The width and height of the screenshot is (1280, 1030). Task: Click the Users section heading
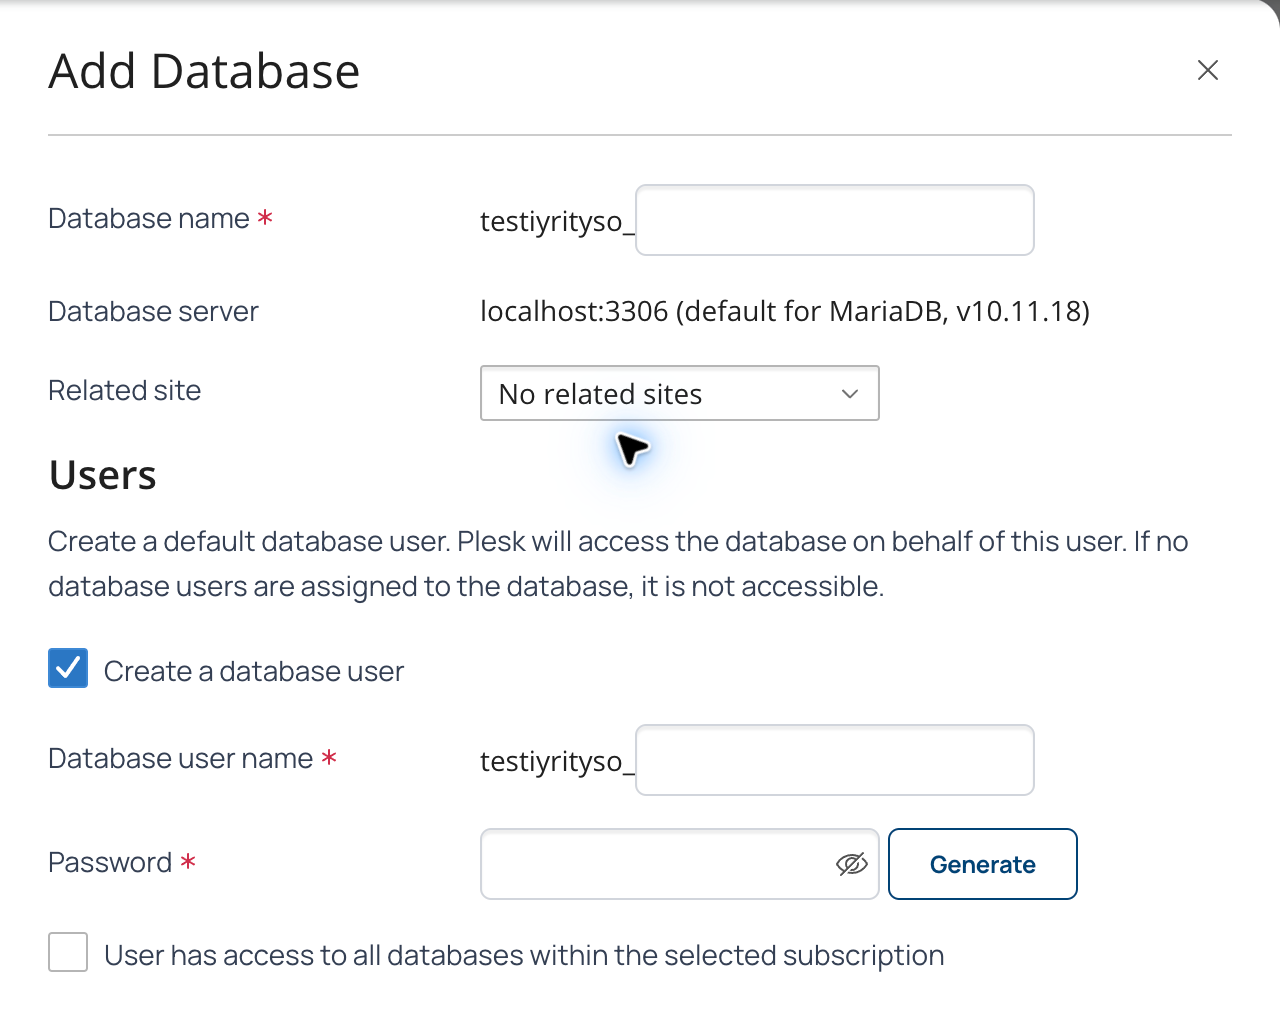[x=103, y=475]
